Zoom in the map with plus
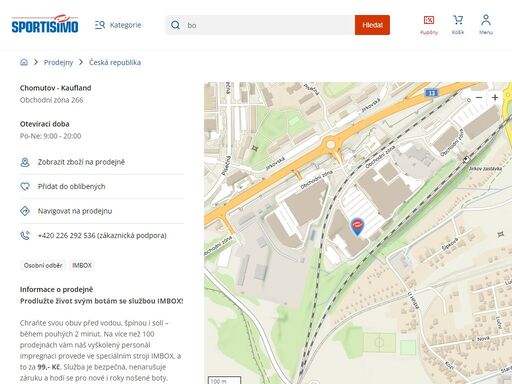Screen dimensions: 512x384 495,97
